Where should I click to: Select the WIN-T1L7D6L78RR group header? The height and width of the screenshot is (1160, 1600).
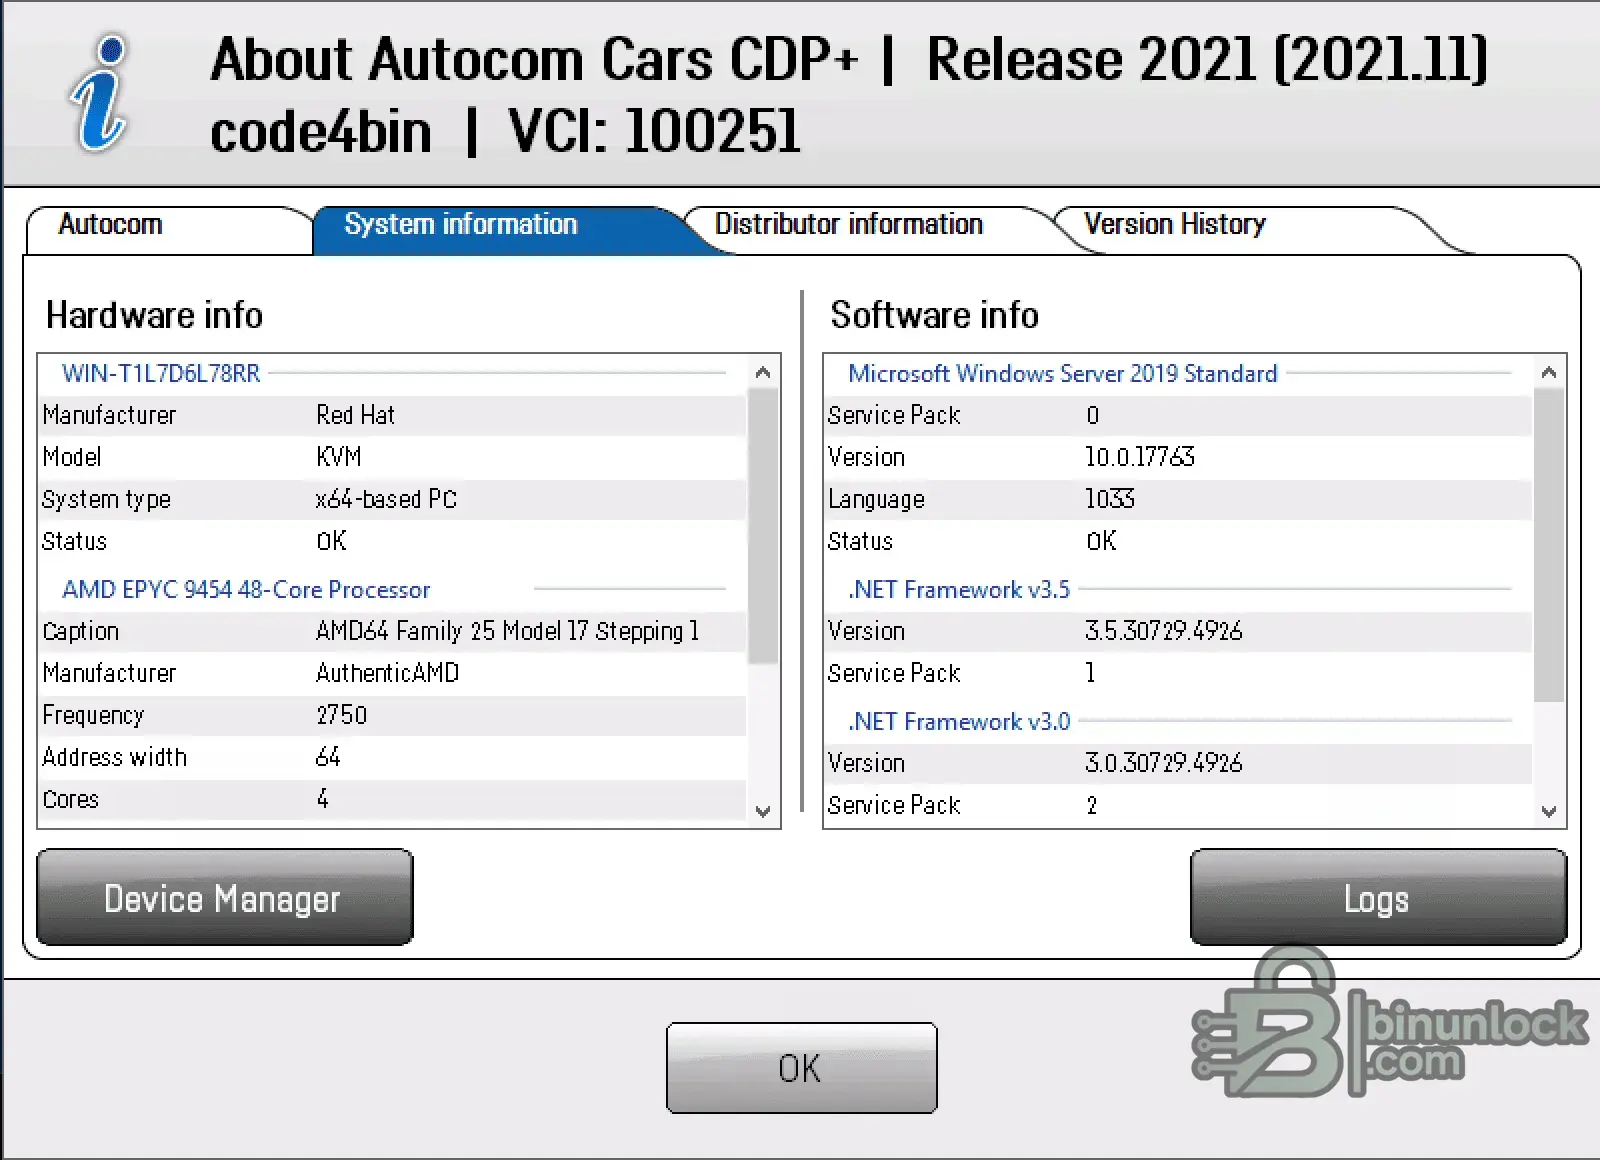pos(161,373)
